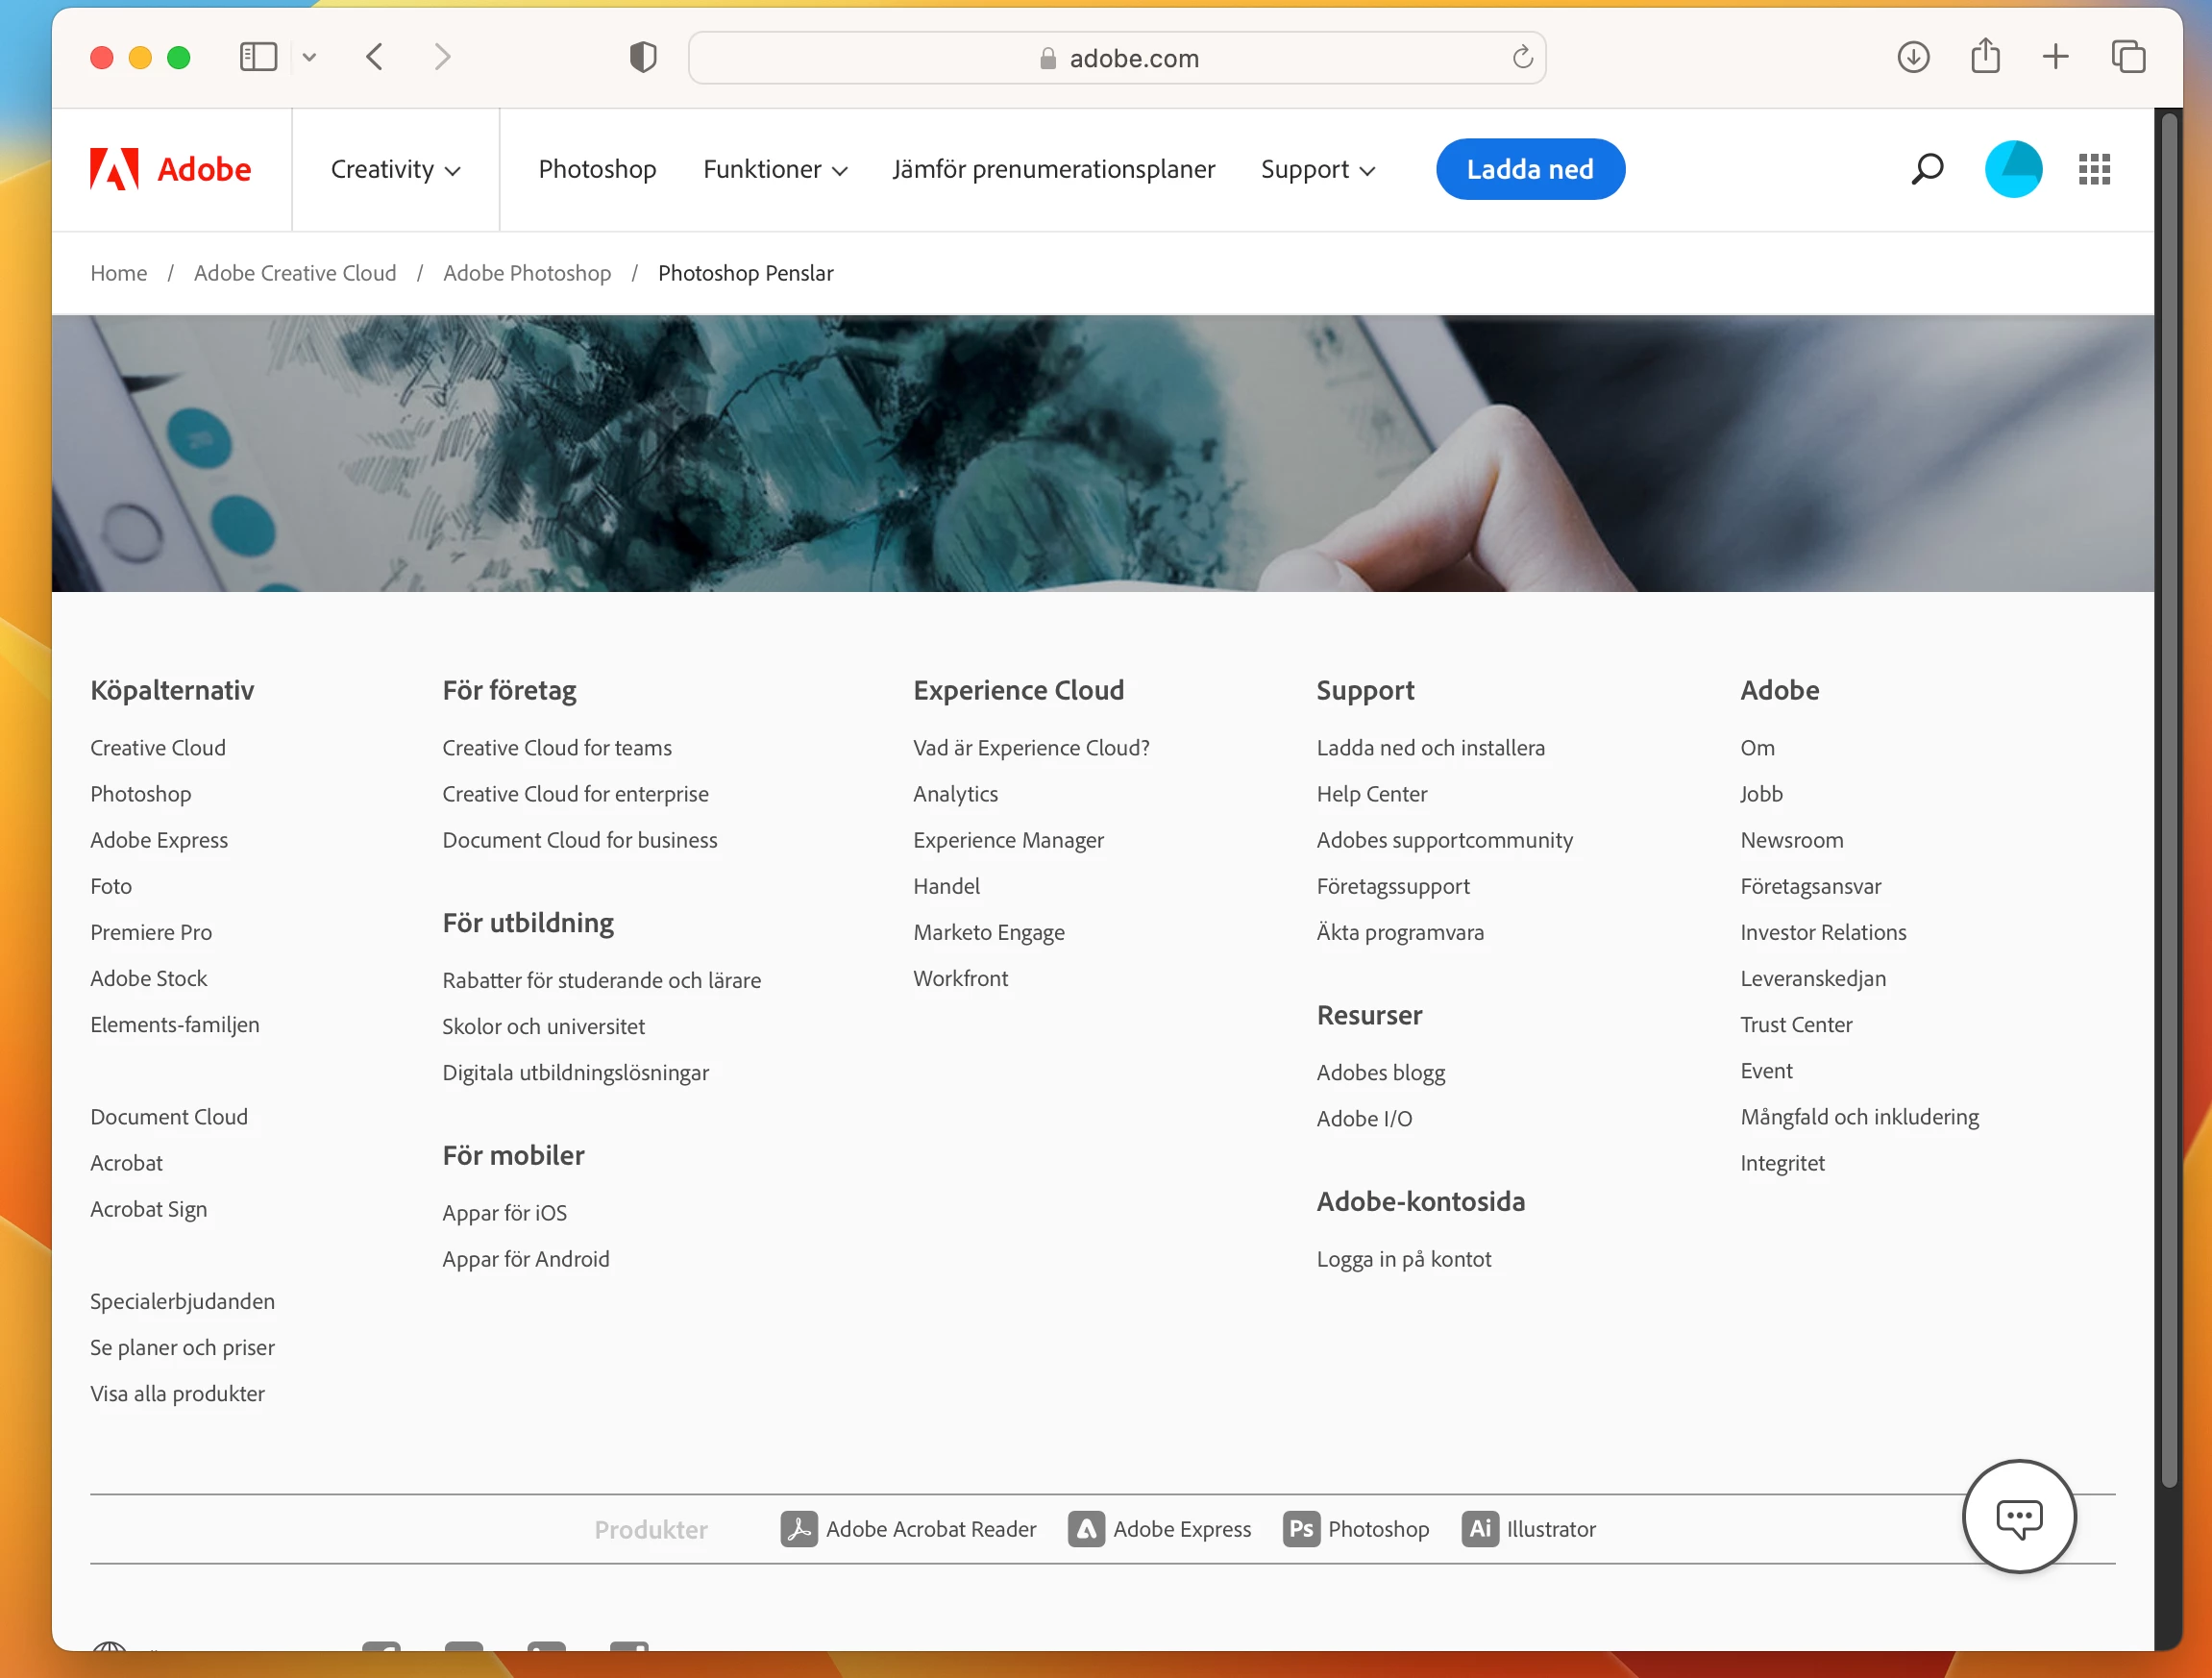
Task: Click the Photoshop Ps footer icon
Action: (1300, 1528)
